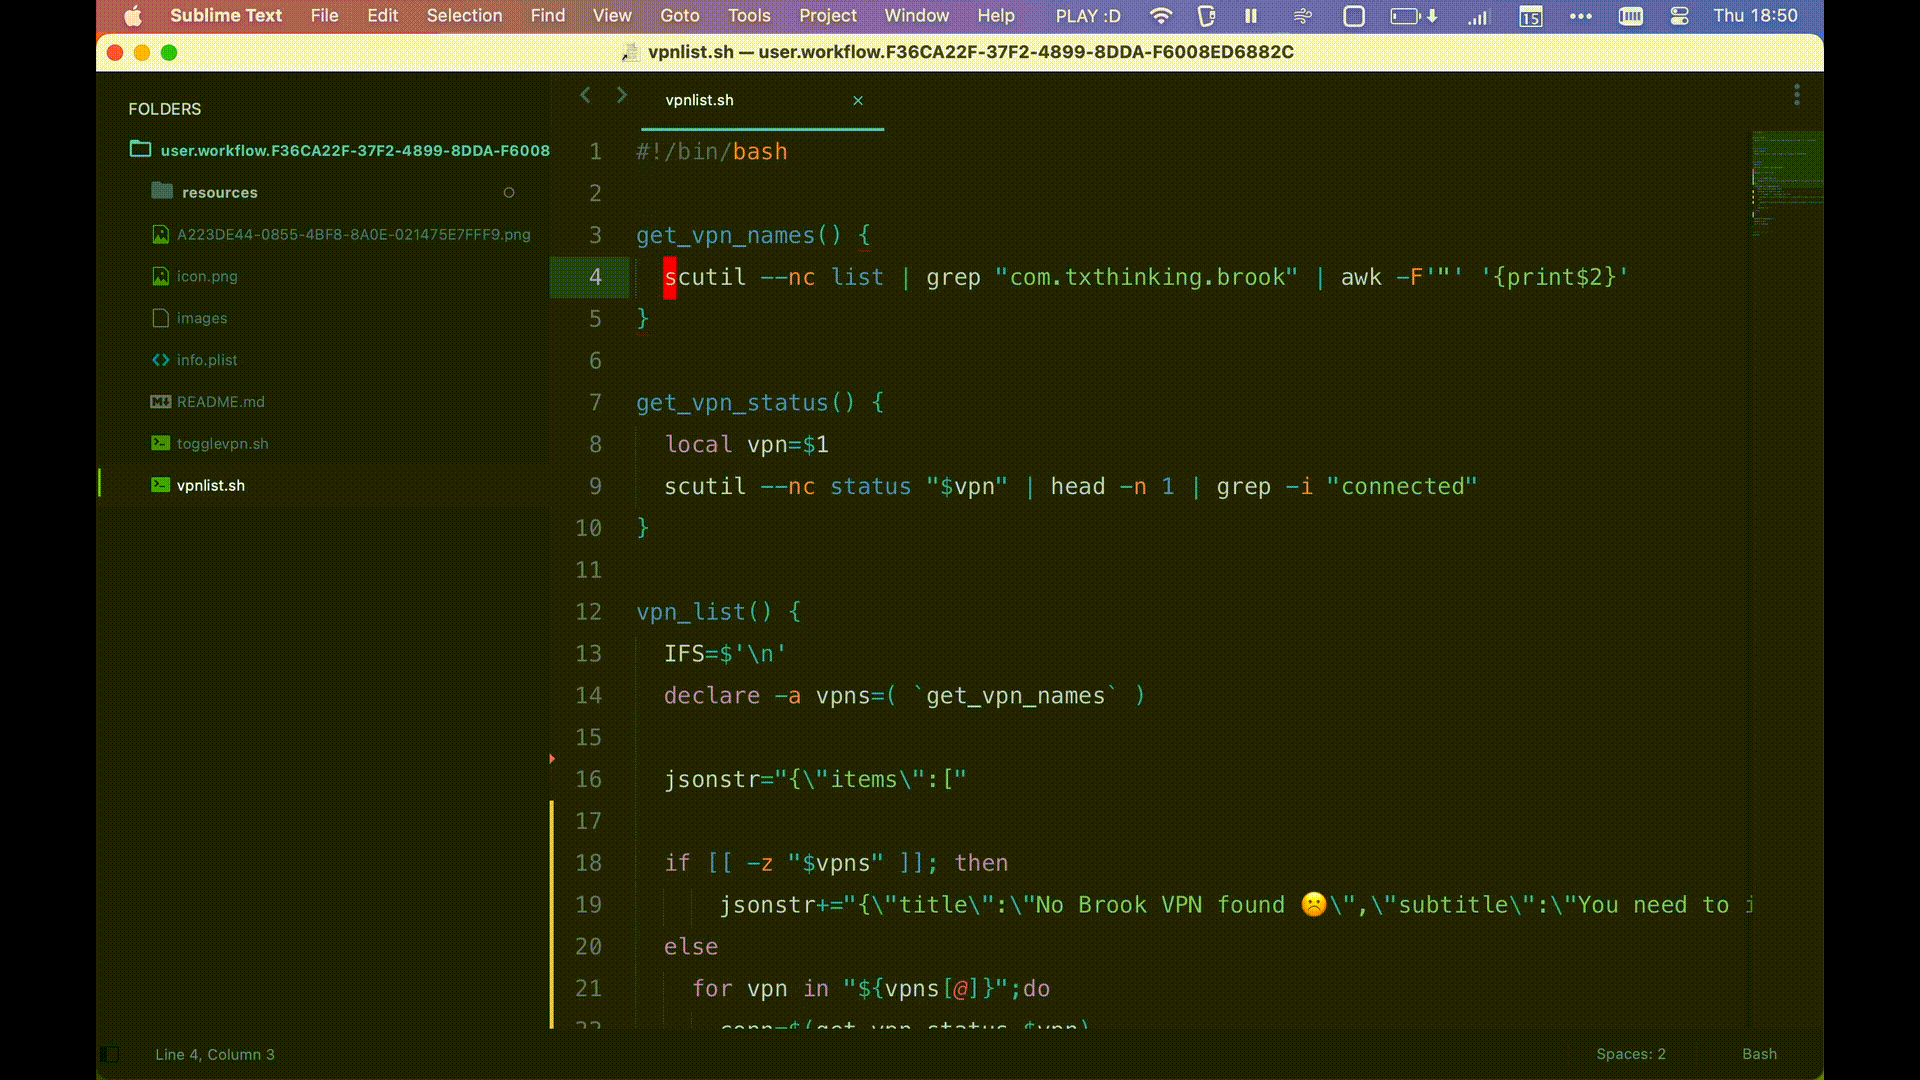Open the Help menu
Viewport: 1920px width, 1080px height.
995,16
